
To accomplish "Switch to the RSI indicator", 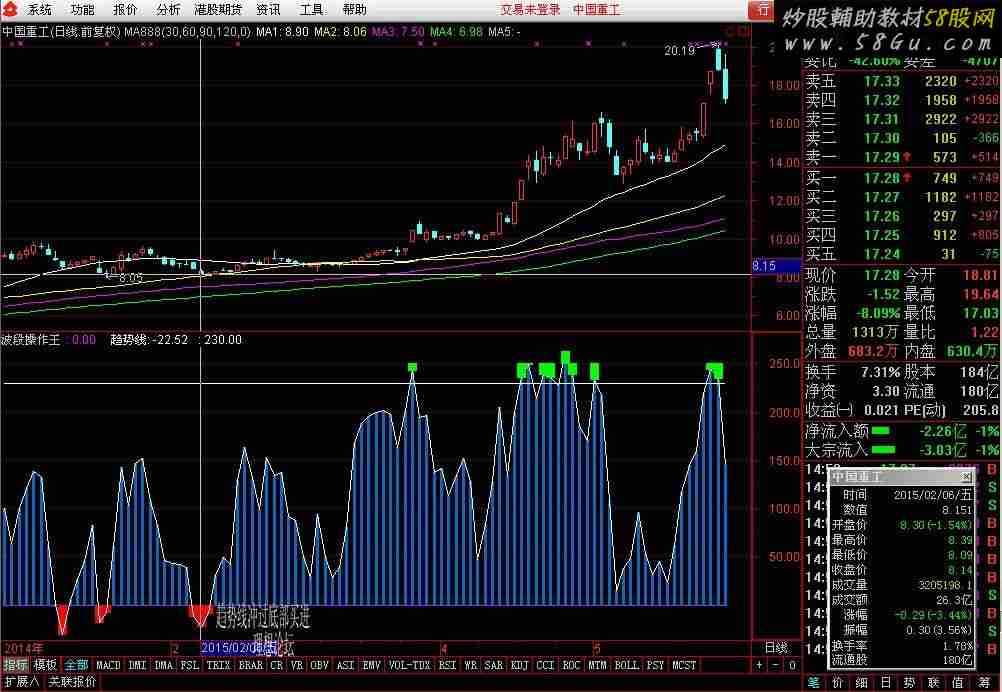I will [x=447, y=665].
